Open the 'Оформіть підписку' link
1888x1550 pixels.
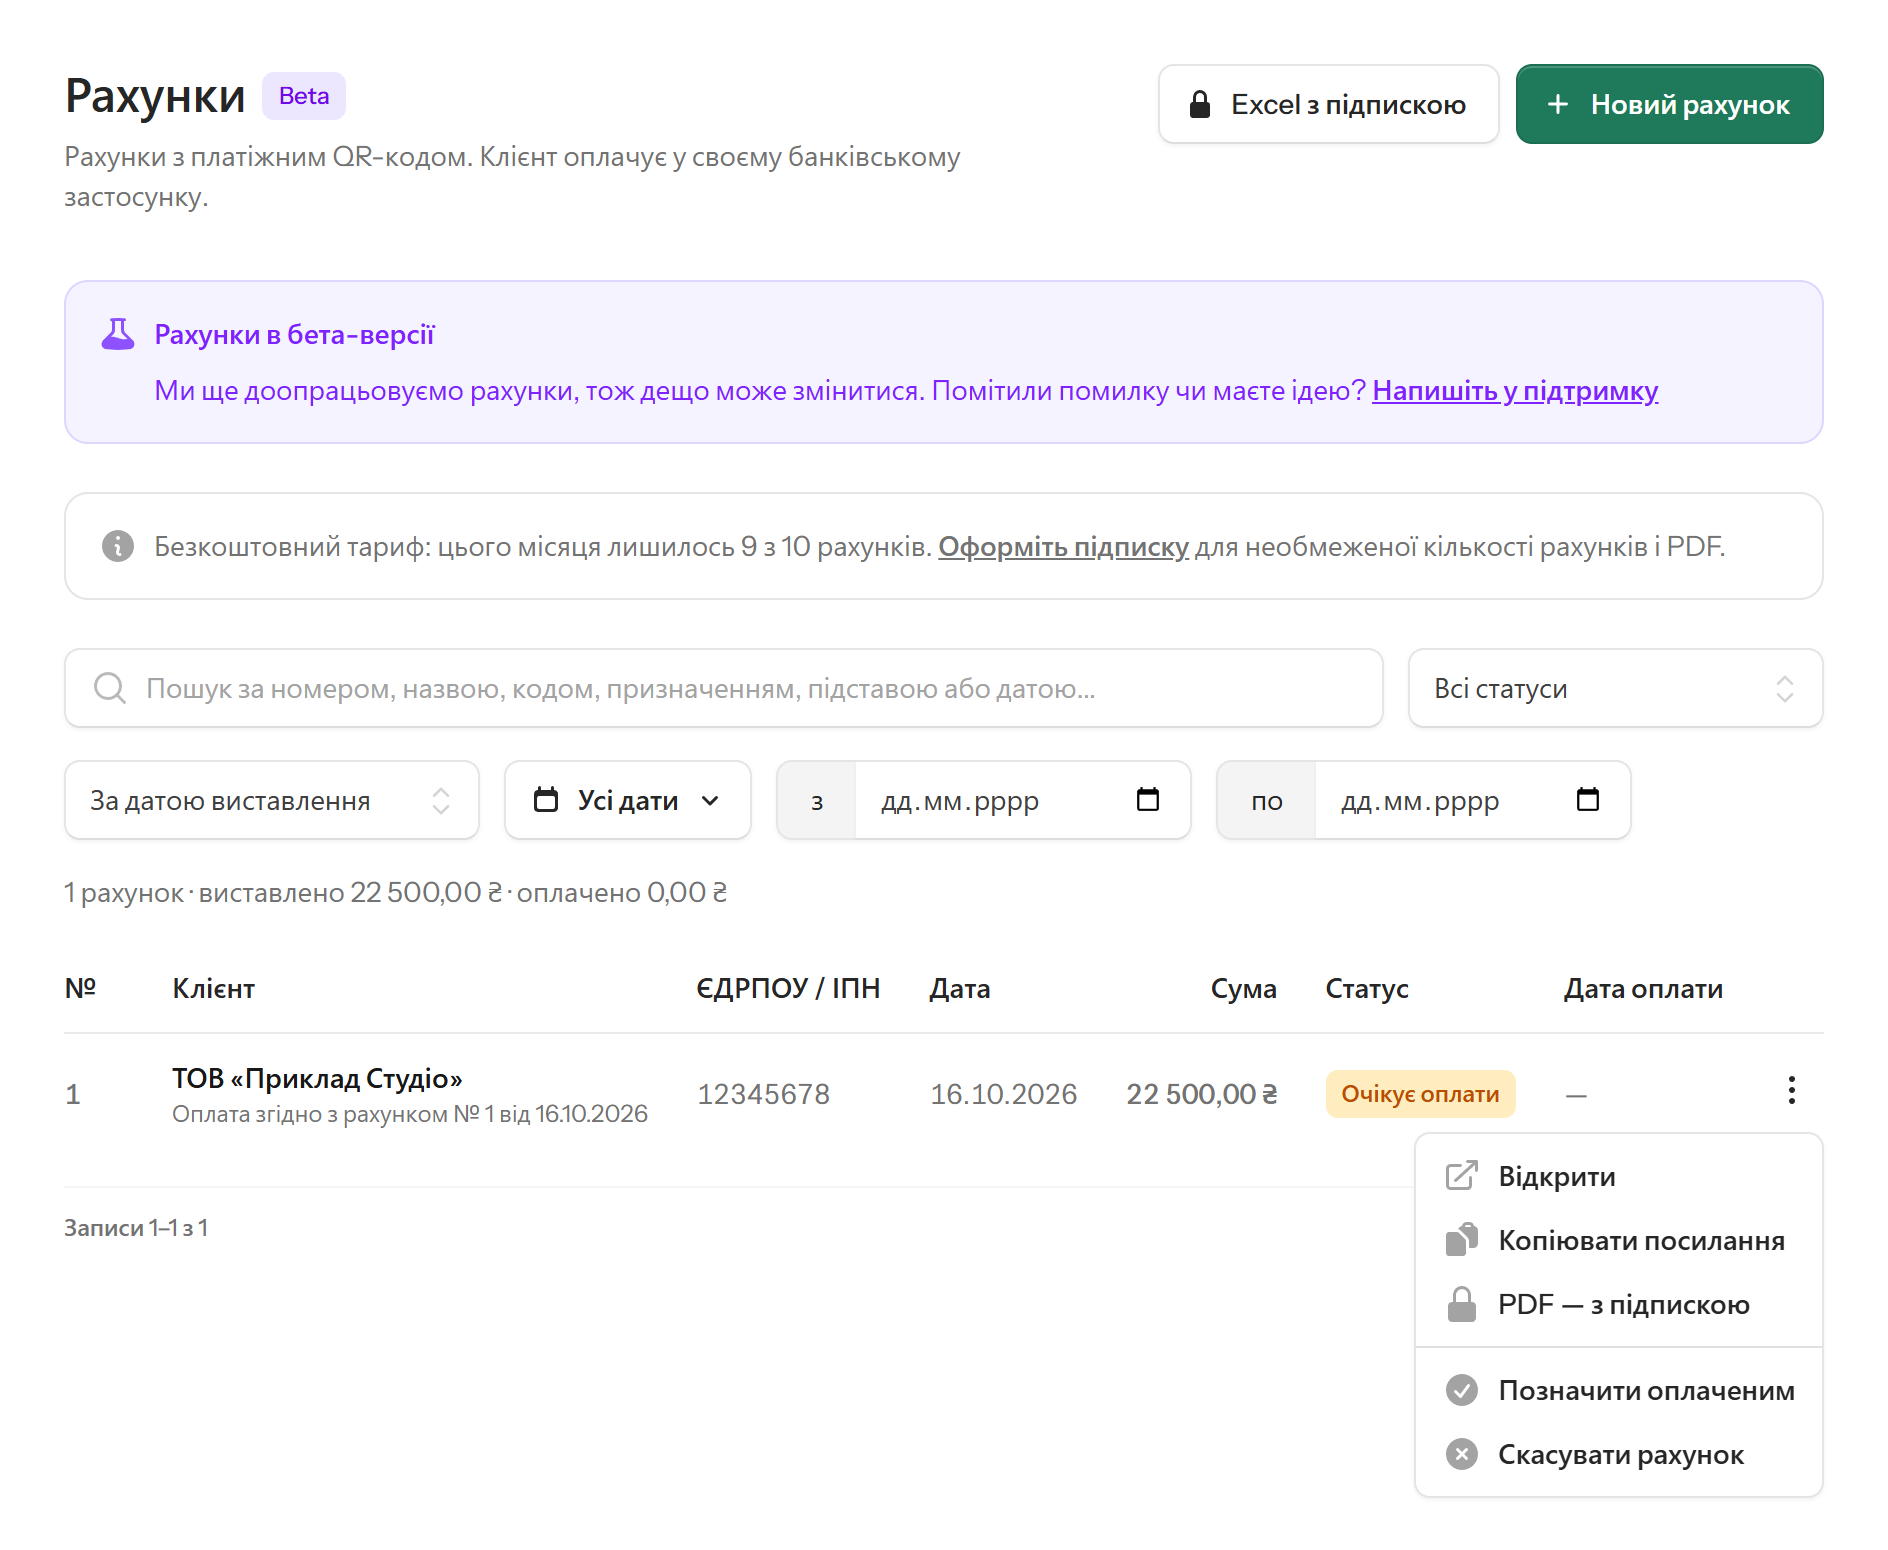click(x=1063, y=546)
